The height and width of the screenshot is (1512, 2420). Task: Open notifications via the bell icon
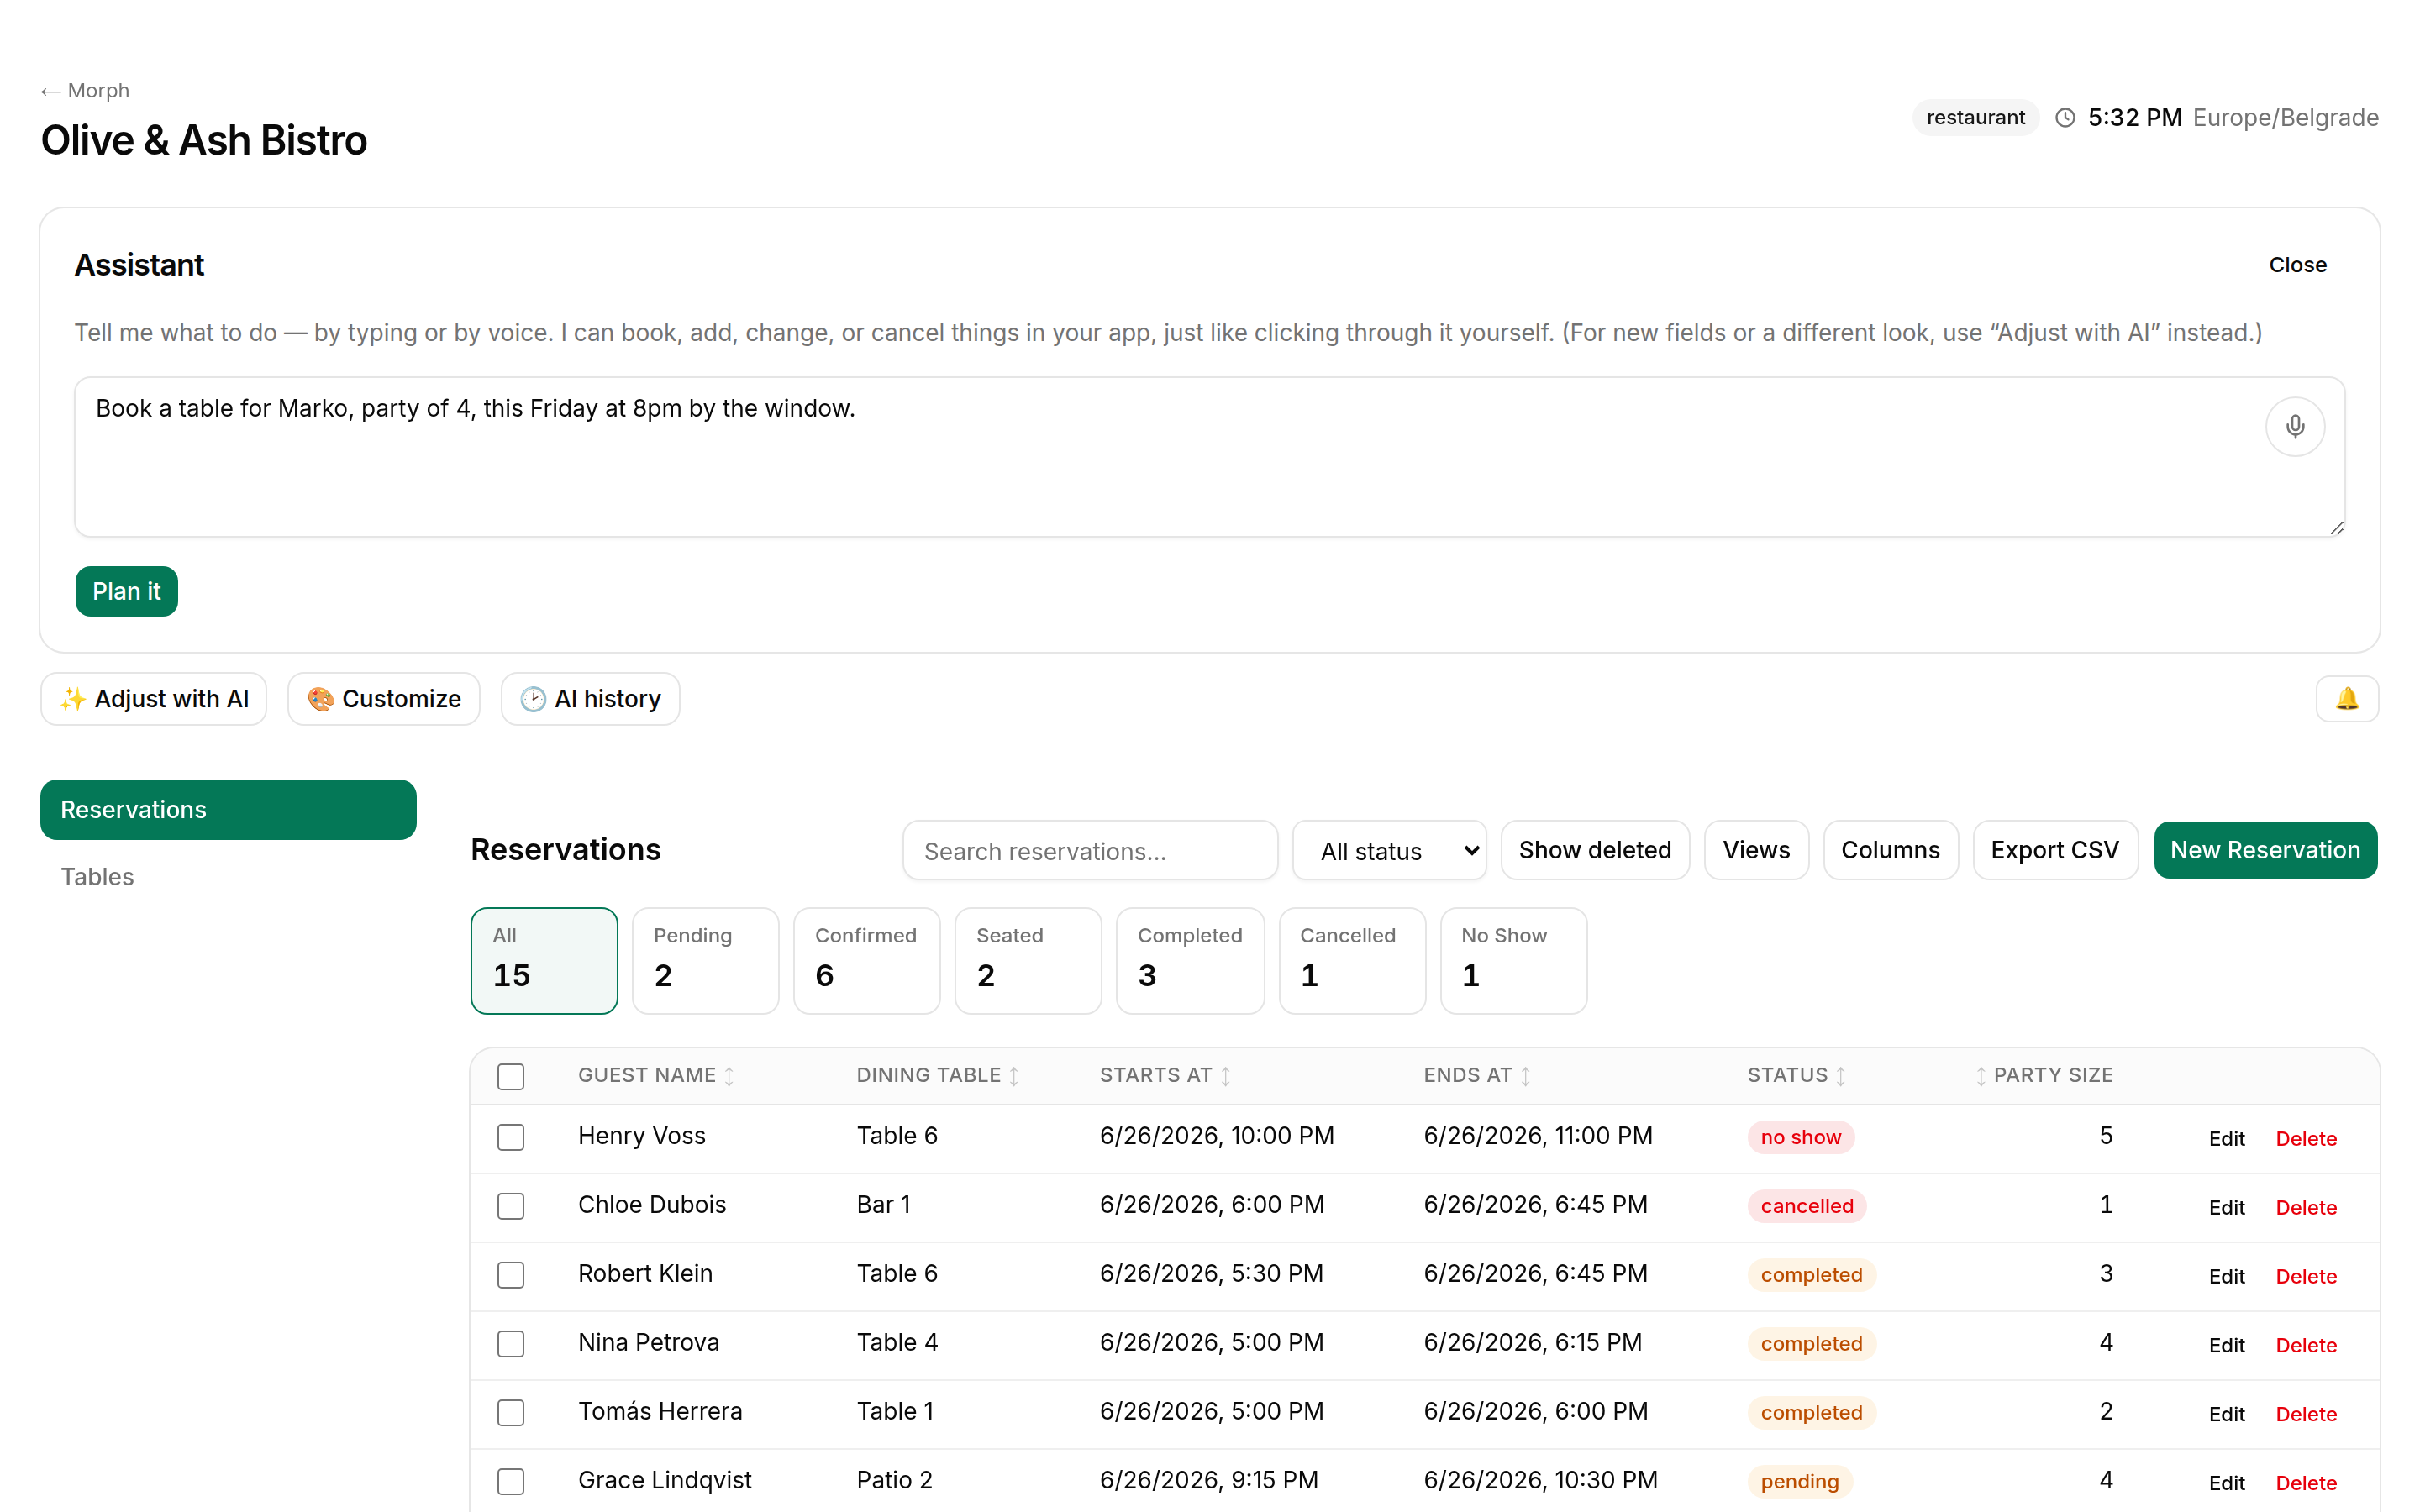pyautogui.click(x=2346, y=698)
